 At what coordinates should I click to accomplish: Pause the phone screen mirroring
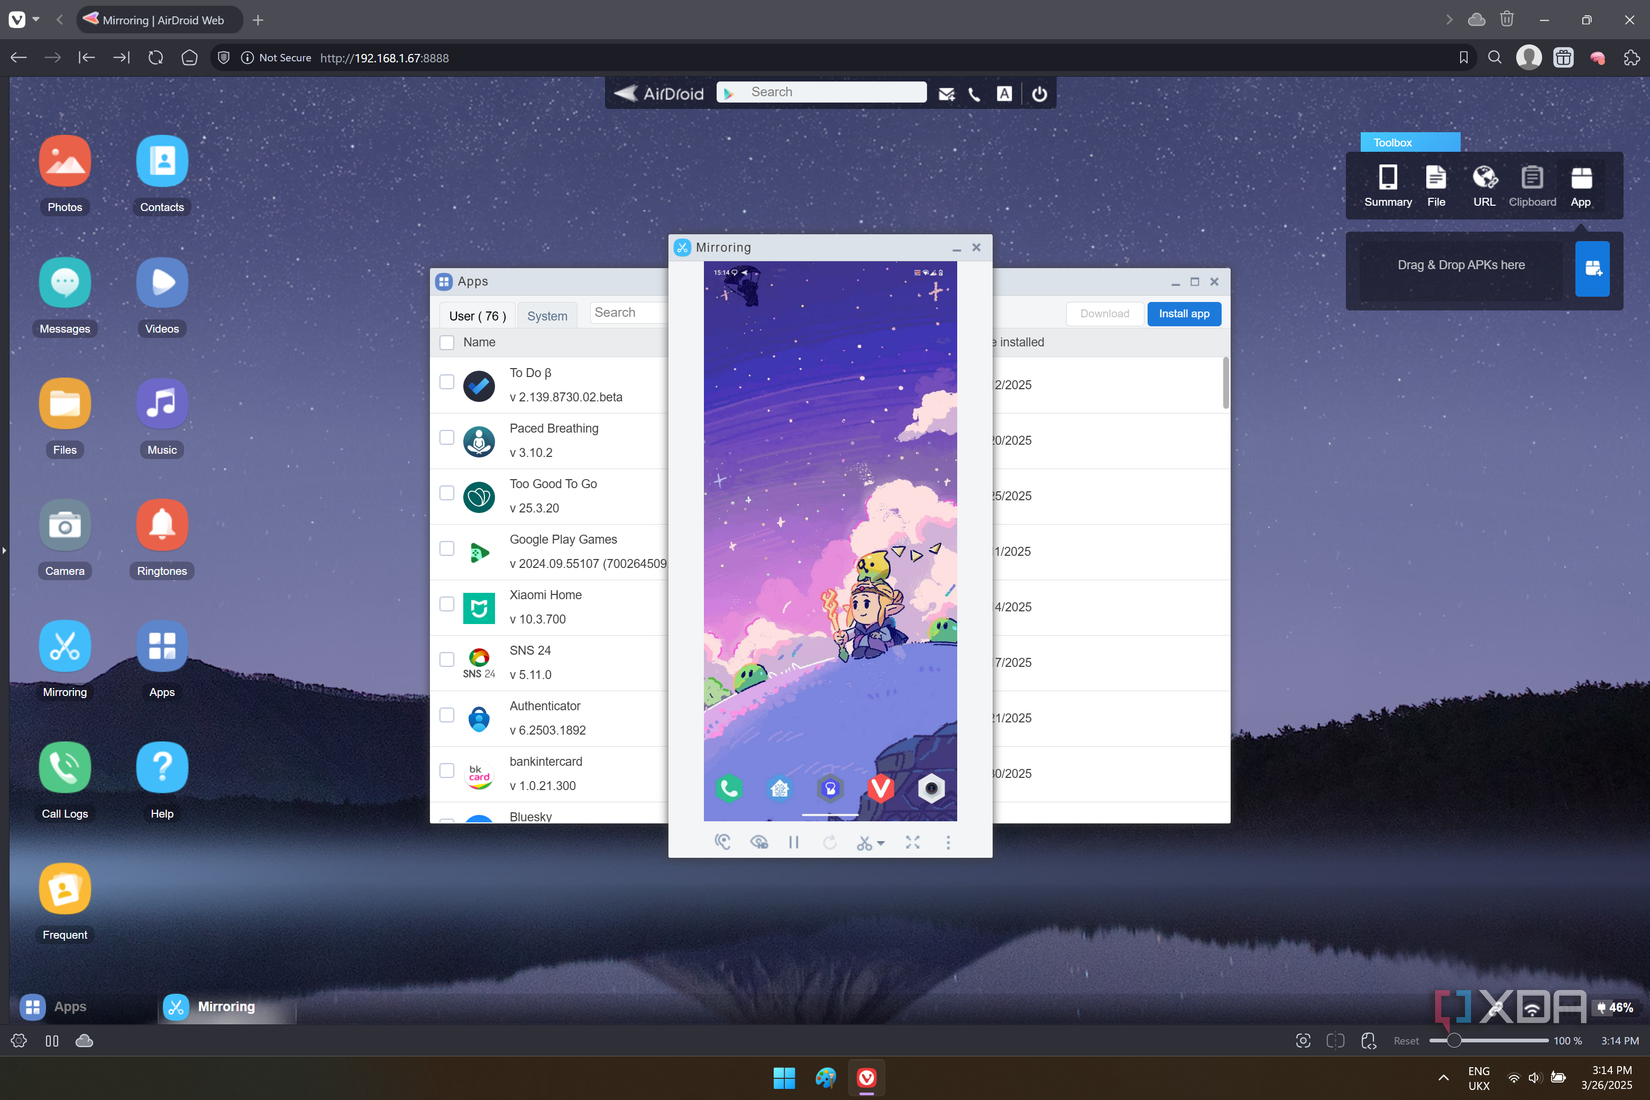[x=794, y=842]
